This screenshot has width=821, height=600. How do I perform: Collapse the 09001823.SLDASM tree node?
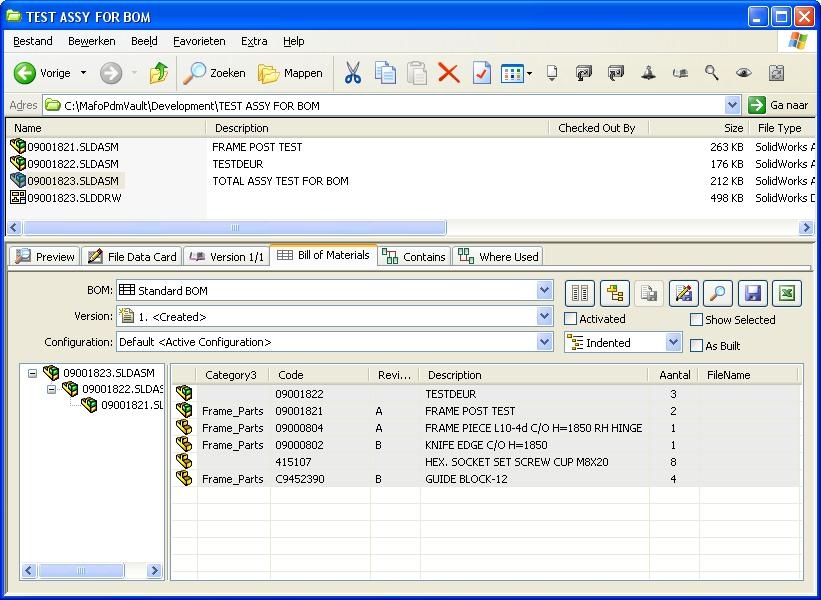tap(33, 373)
